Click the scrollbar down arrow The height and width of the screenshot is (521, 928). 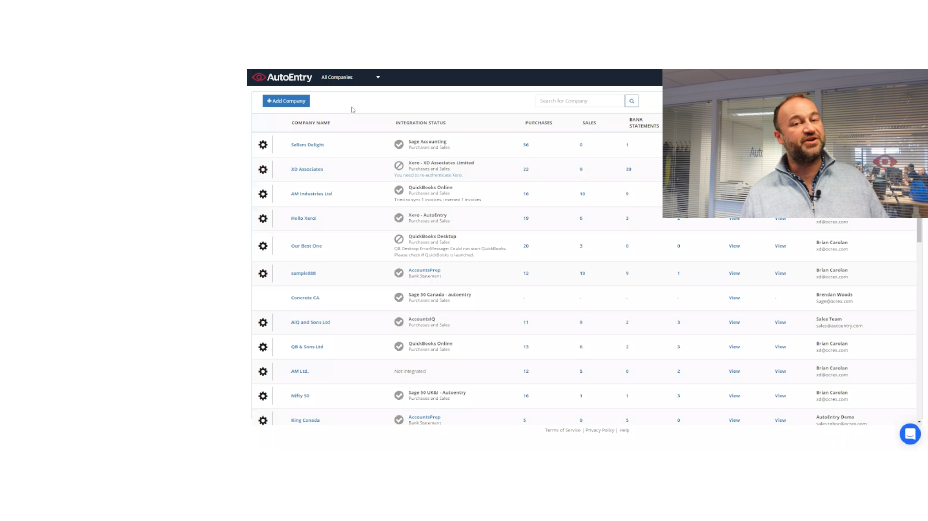(919, 422)
